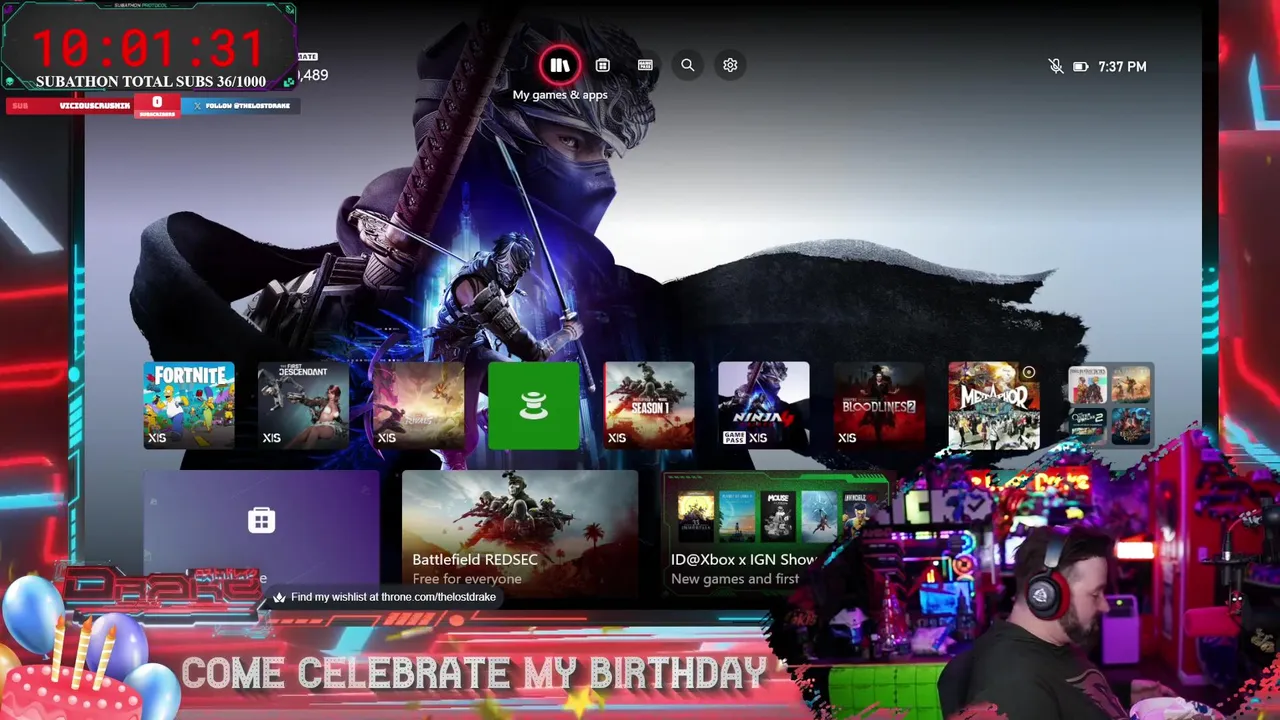Viewport: 1280px width, 720px height.
Task: Launch the Fortnite game tile
Action: (x=189, y=405)
